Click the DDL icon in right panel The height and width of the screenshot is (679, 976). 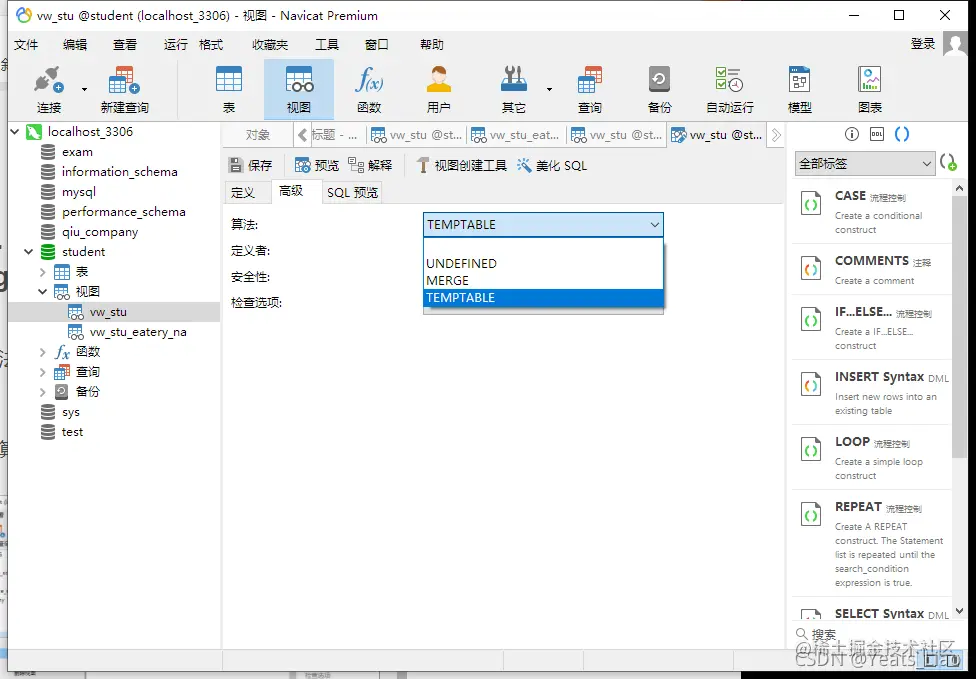pyautogui.click(x=876, y=134)
